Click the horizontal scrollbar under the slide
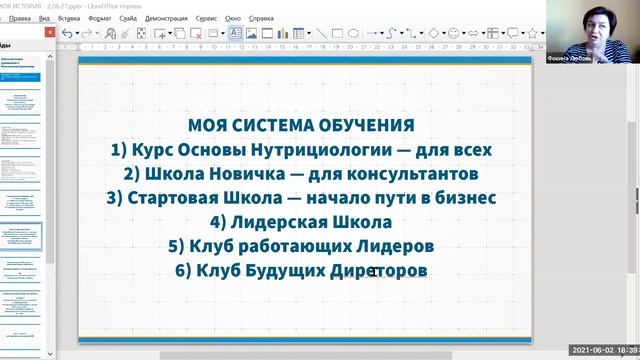 pos(306,356)
